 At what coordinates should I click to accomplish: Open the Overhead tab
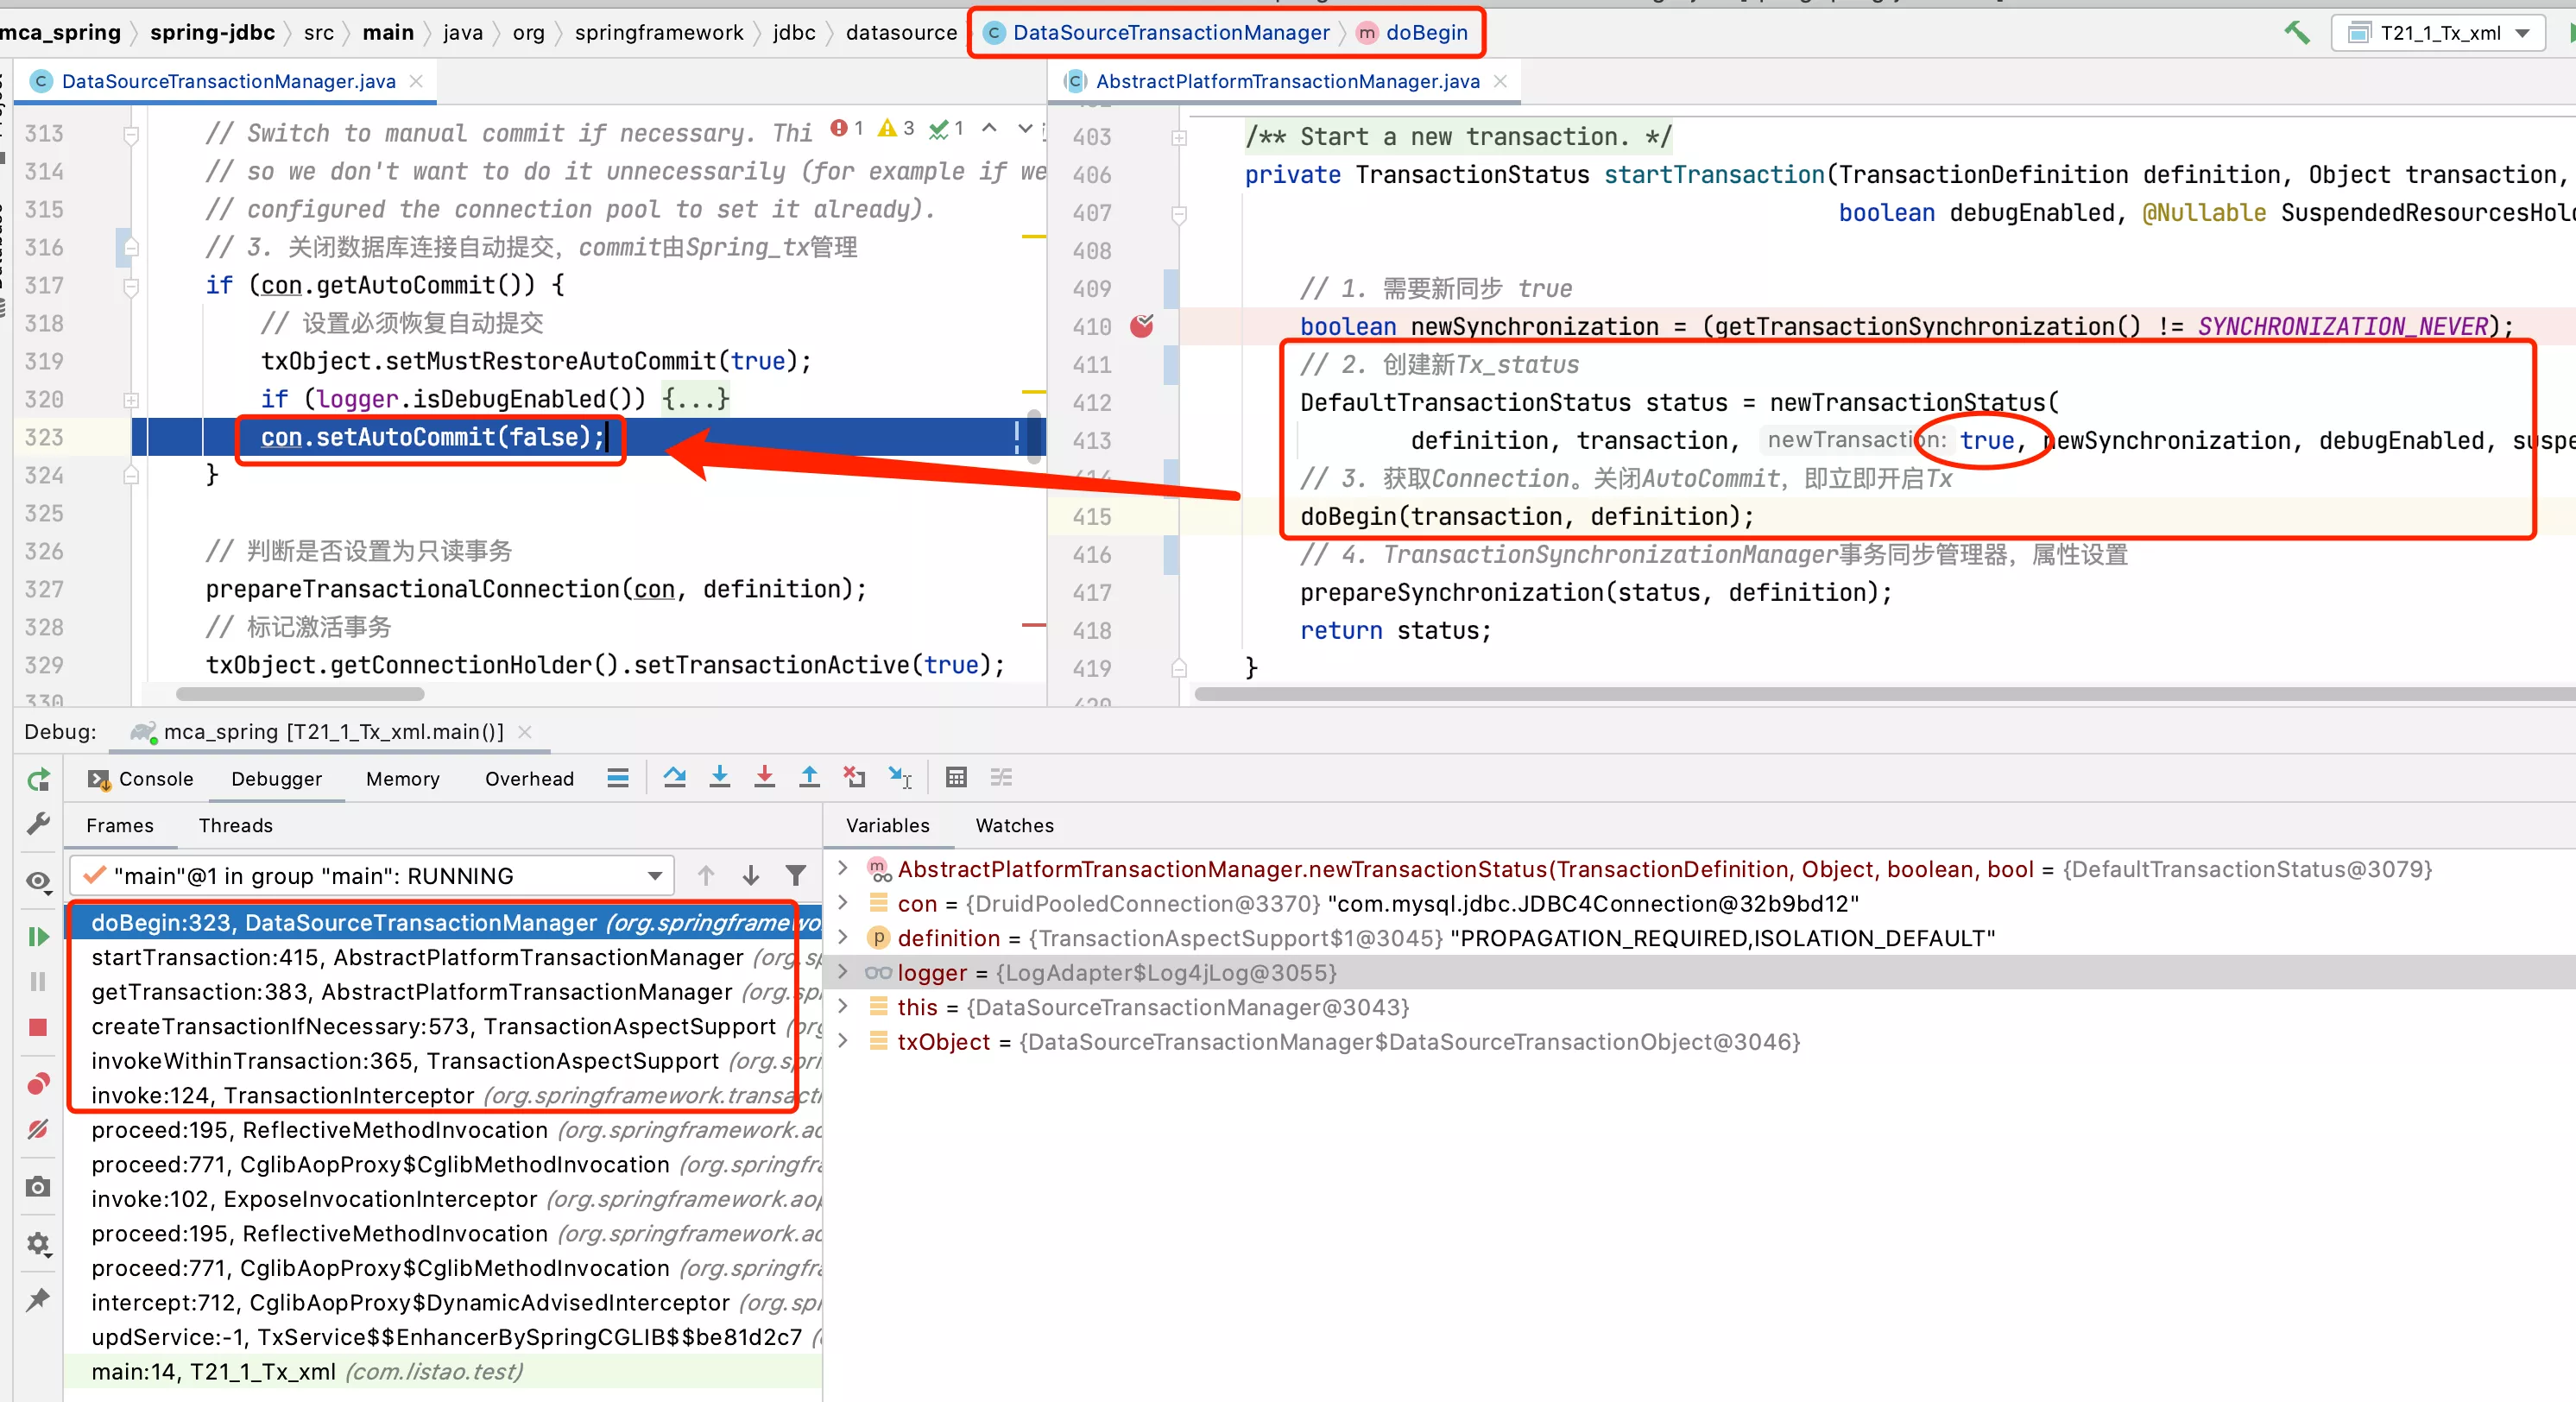(529, 779)
